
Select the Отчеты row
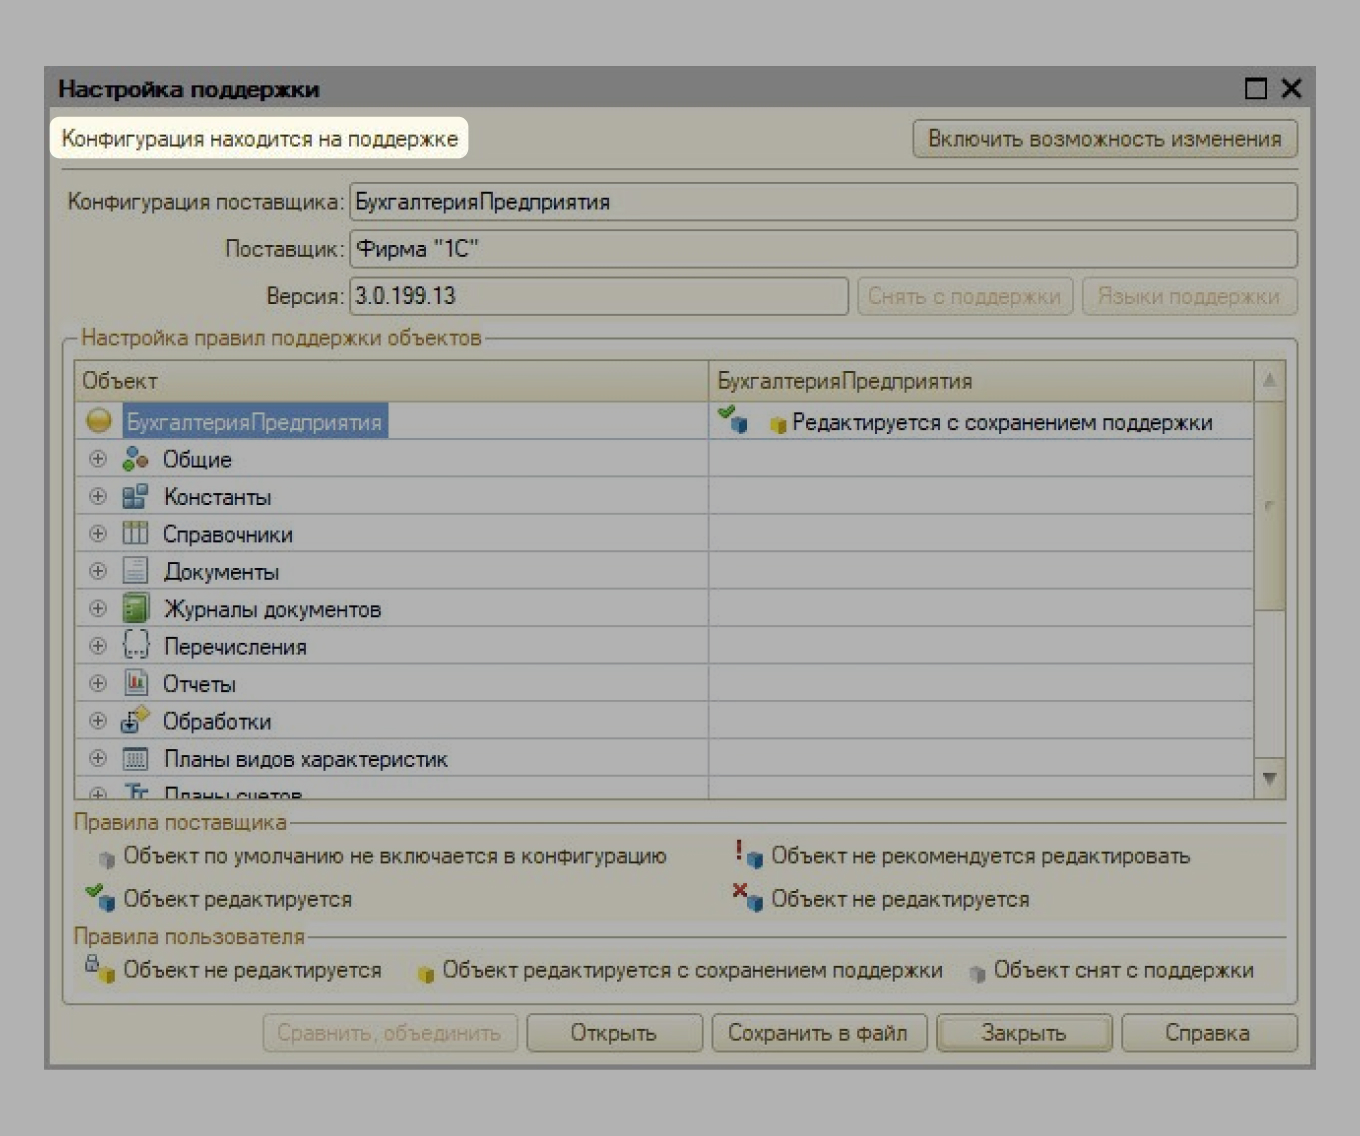(664, 683)
